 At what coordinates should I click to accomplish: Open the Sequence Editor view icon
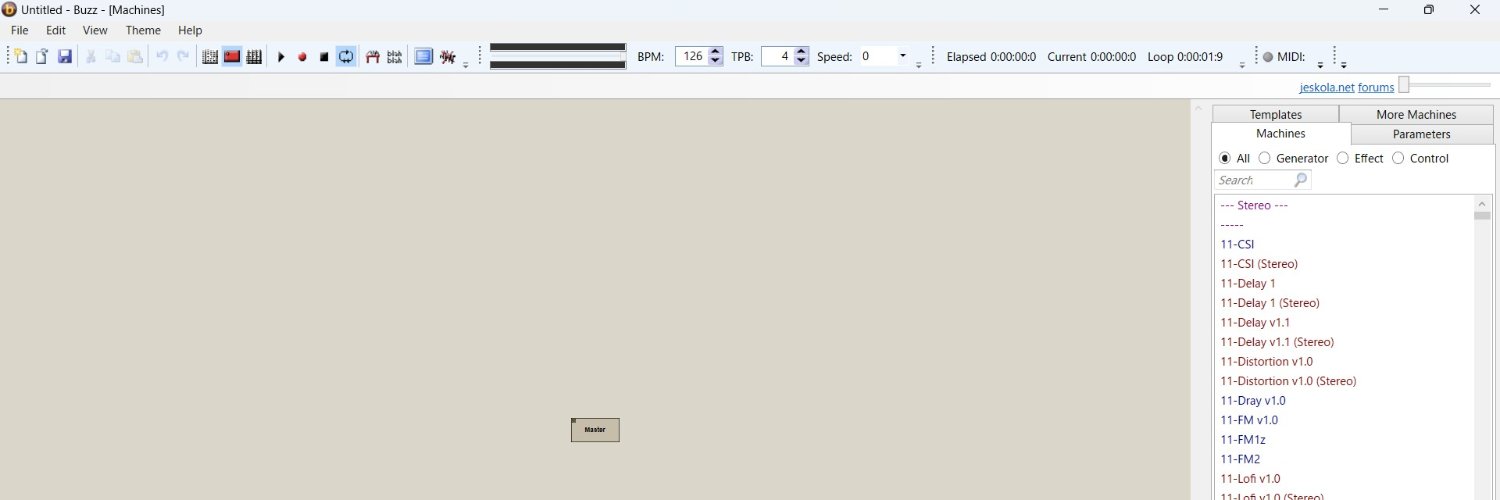pyautogui.click(x=254, y=57)
